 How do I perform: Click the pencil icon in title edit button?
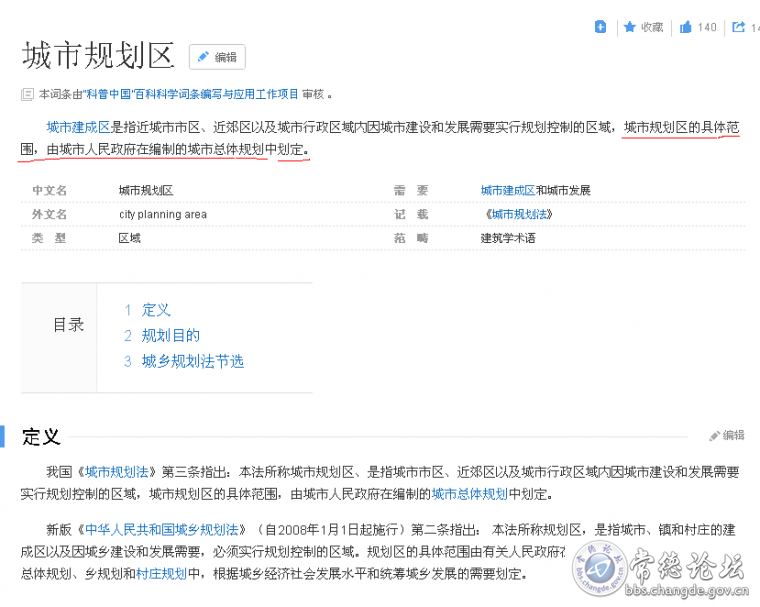click(204, 57)
